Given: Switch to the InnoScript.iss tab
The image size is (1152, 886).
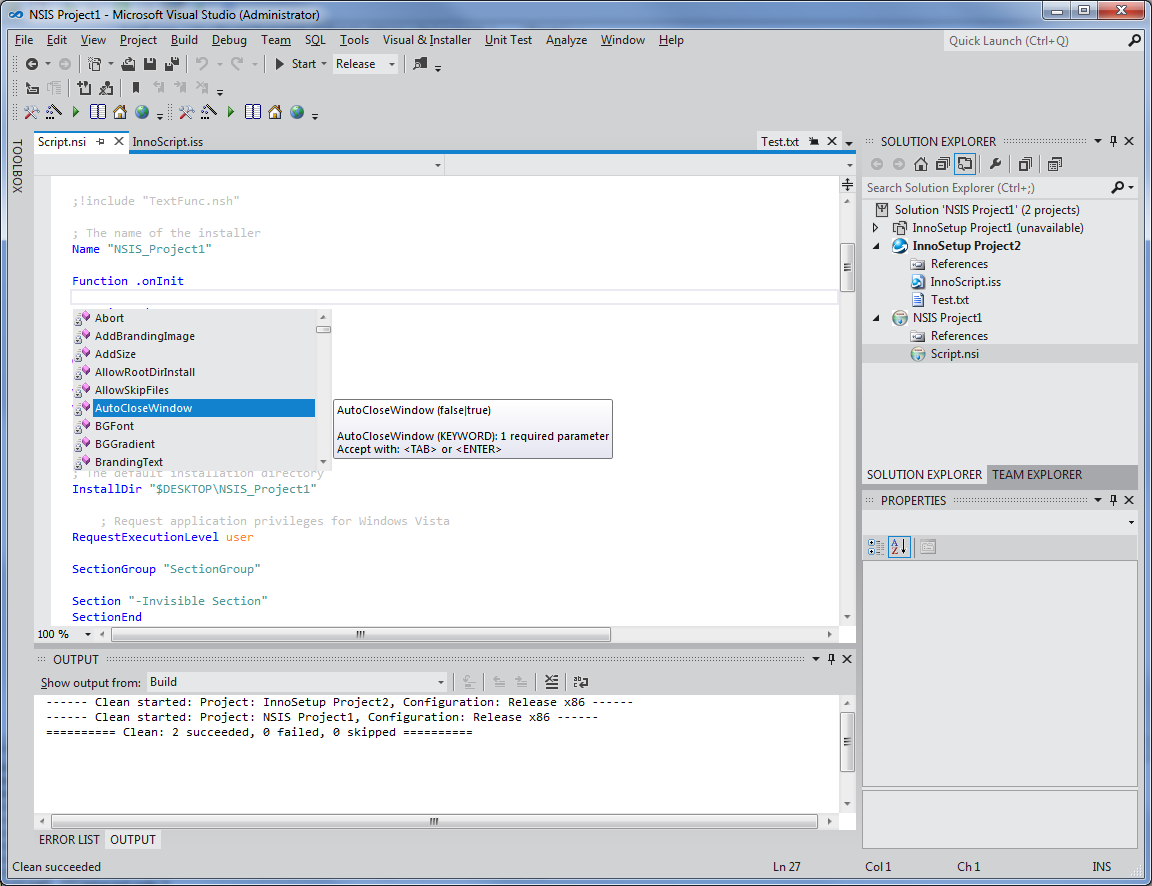Looking at the screenshot, I should tap(168, 142).
